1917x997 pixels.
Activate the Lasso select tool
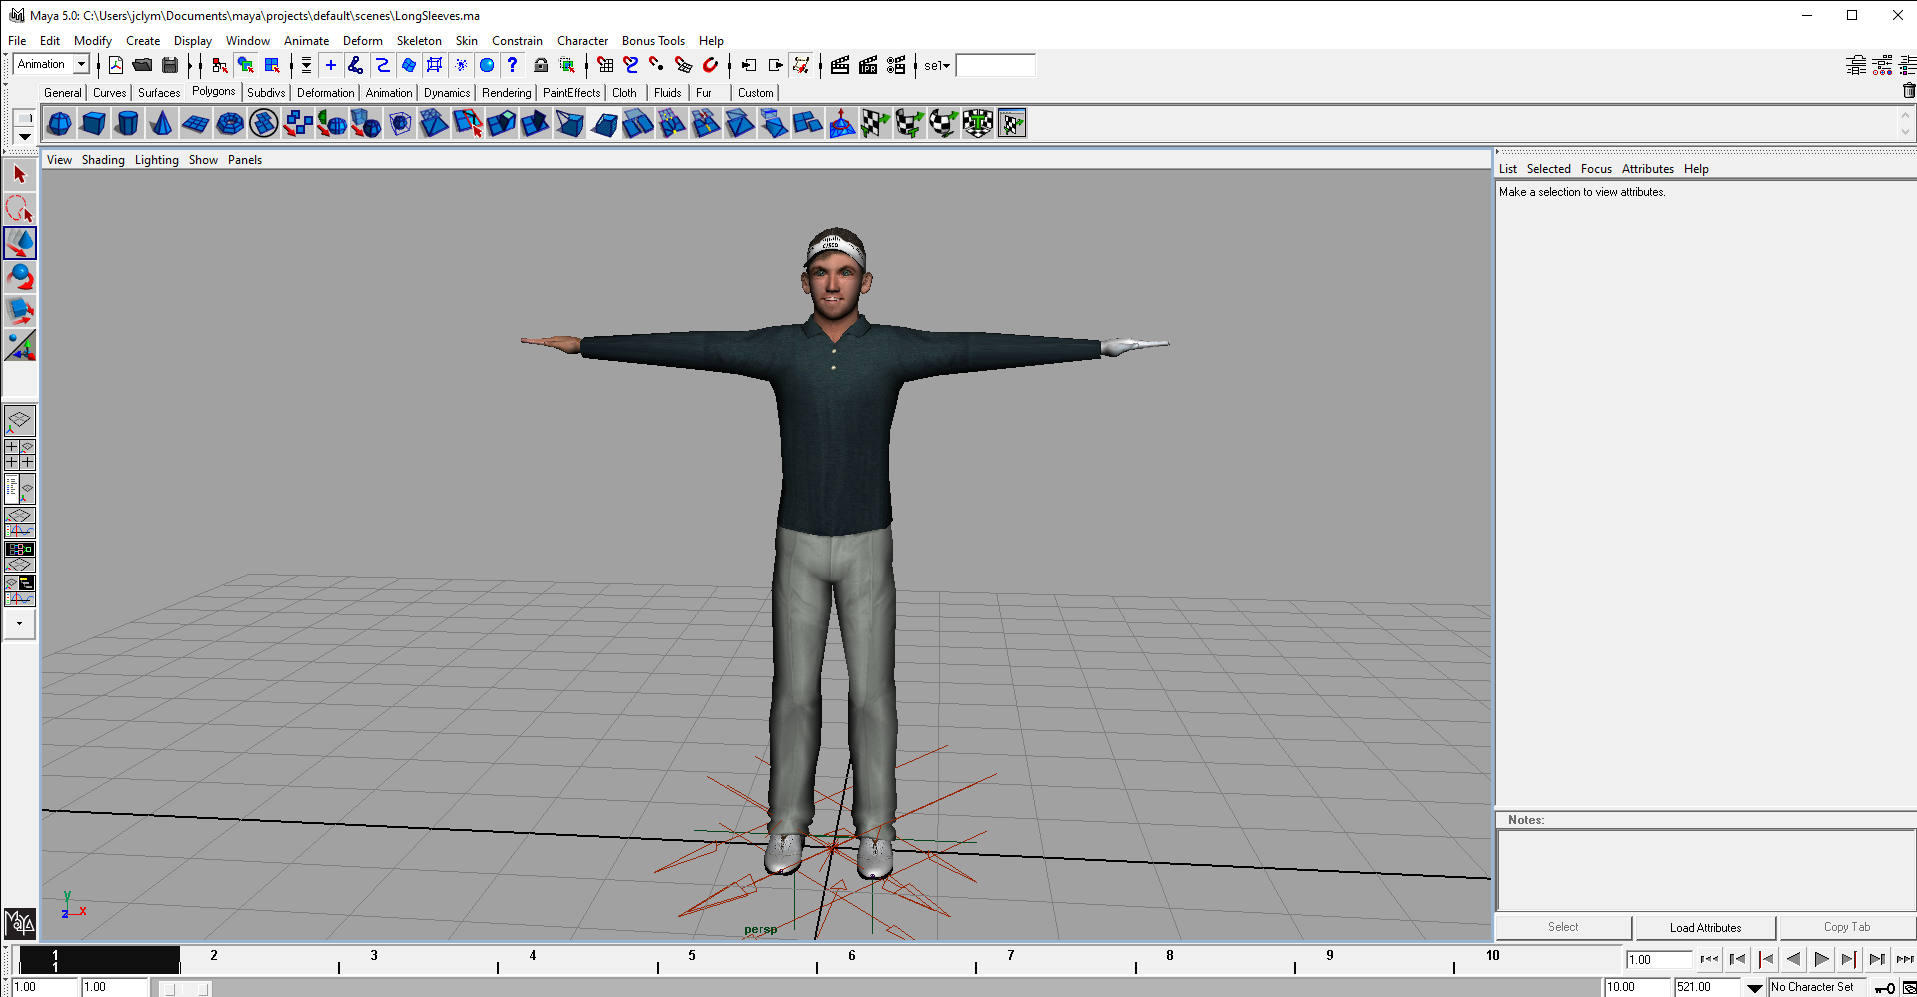20,209
